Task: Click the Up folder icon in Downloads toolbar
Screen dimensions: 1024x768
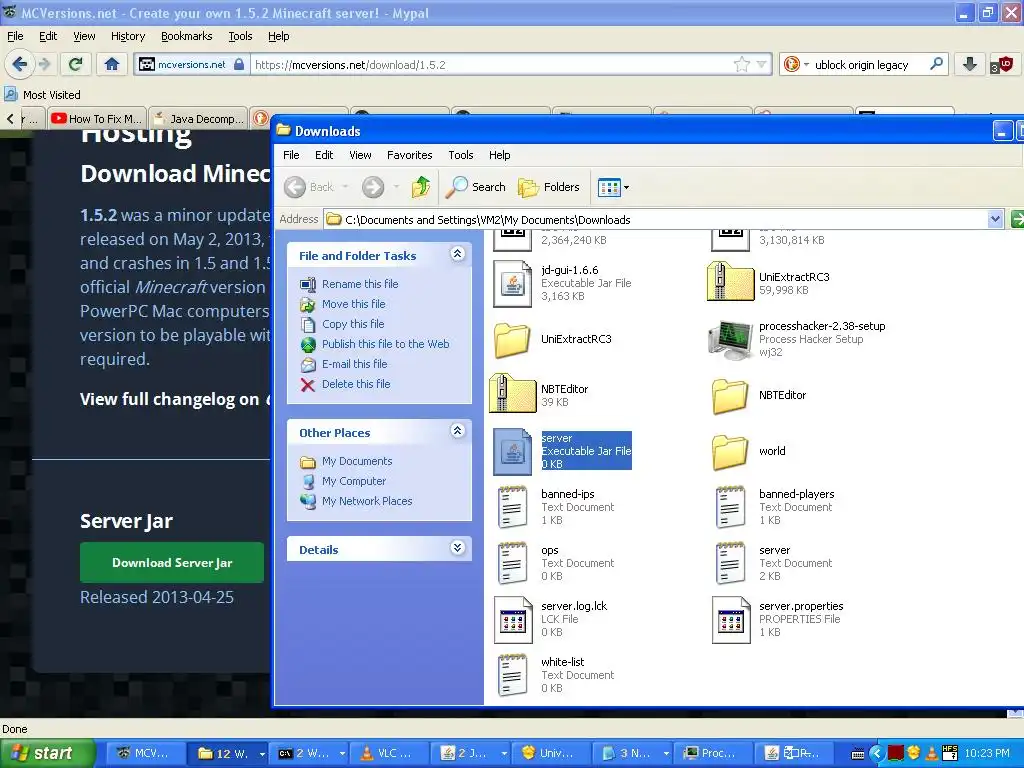Action: (421, 187)
